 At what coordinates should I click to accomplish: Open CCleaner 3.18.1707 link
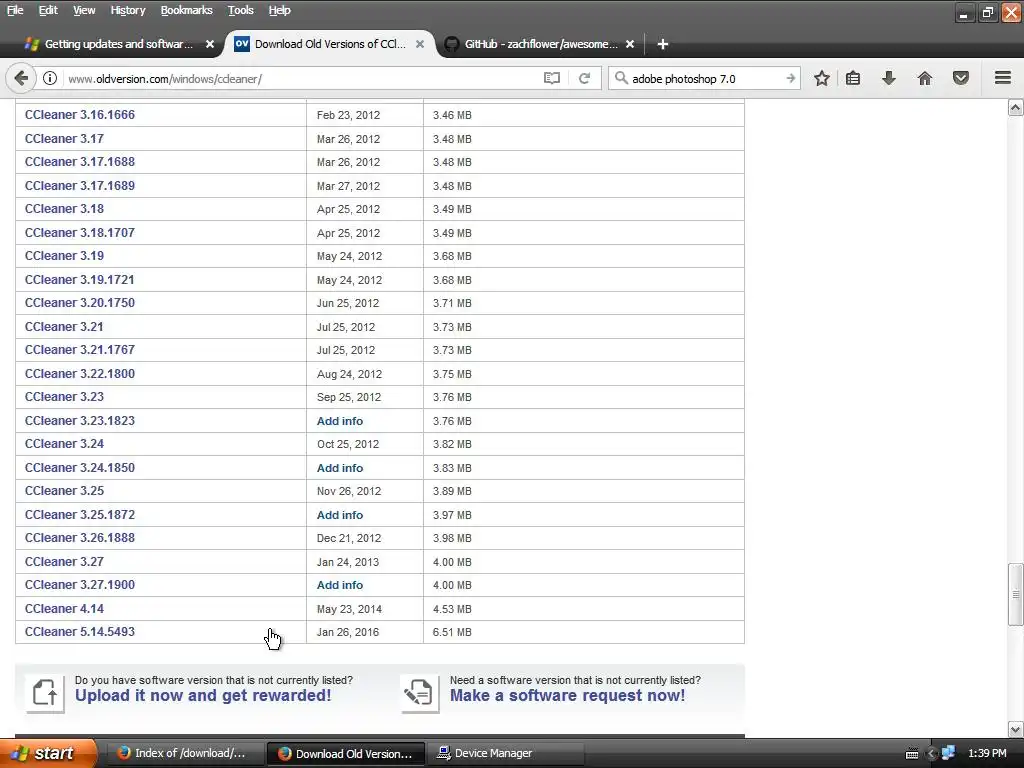[80, 232]
